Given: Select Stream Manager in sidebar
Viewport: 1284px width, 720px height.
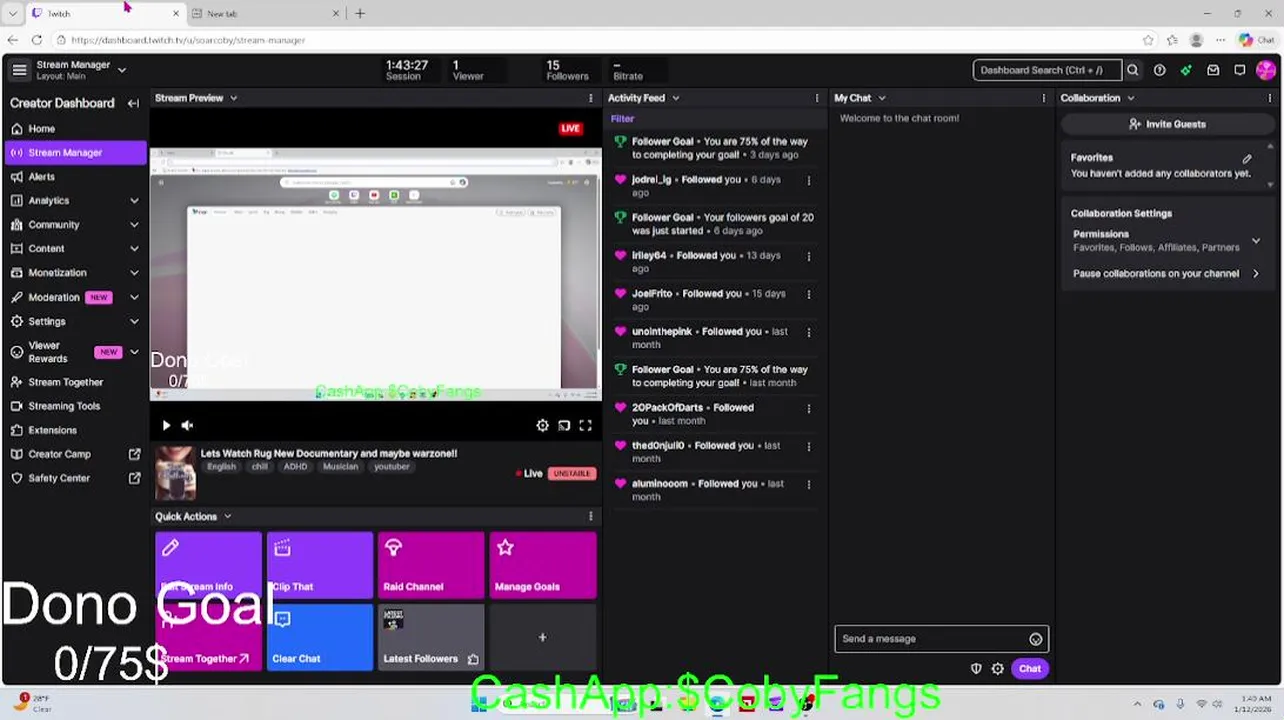Looking at the screenshot, I should [75, 153].
